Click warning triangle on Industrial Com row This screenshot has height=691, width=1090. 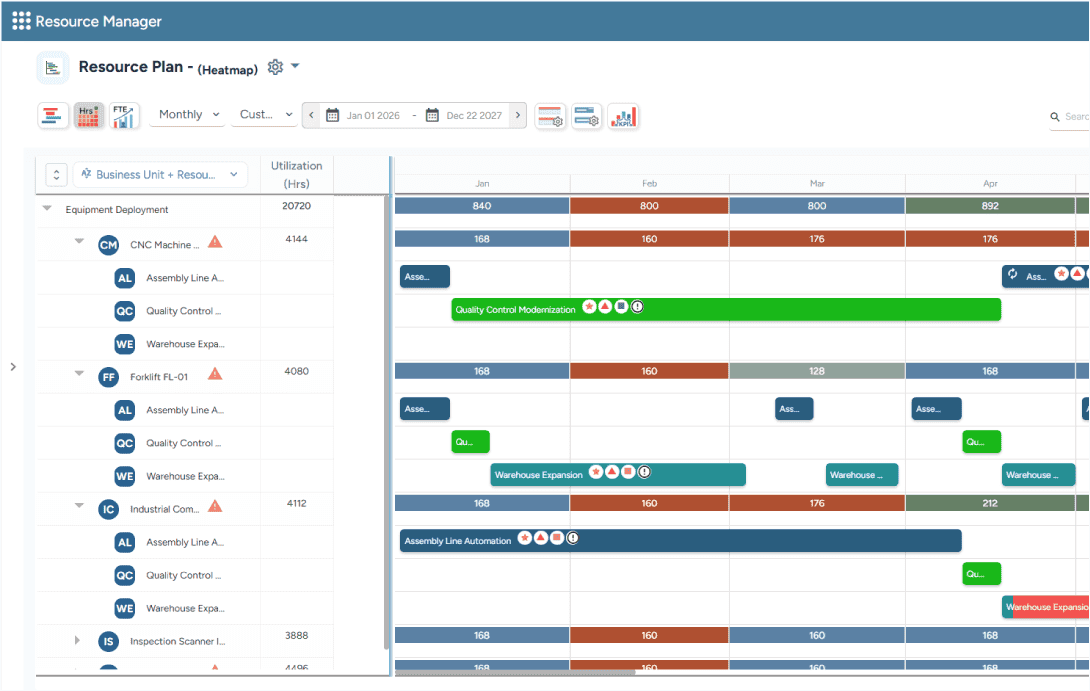coord(215,506)
